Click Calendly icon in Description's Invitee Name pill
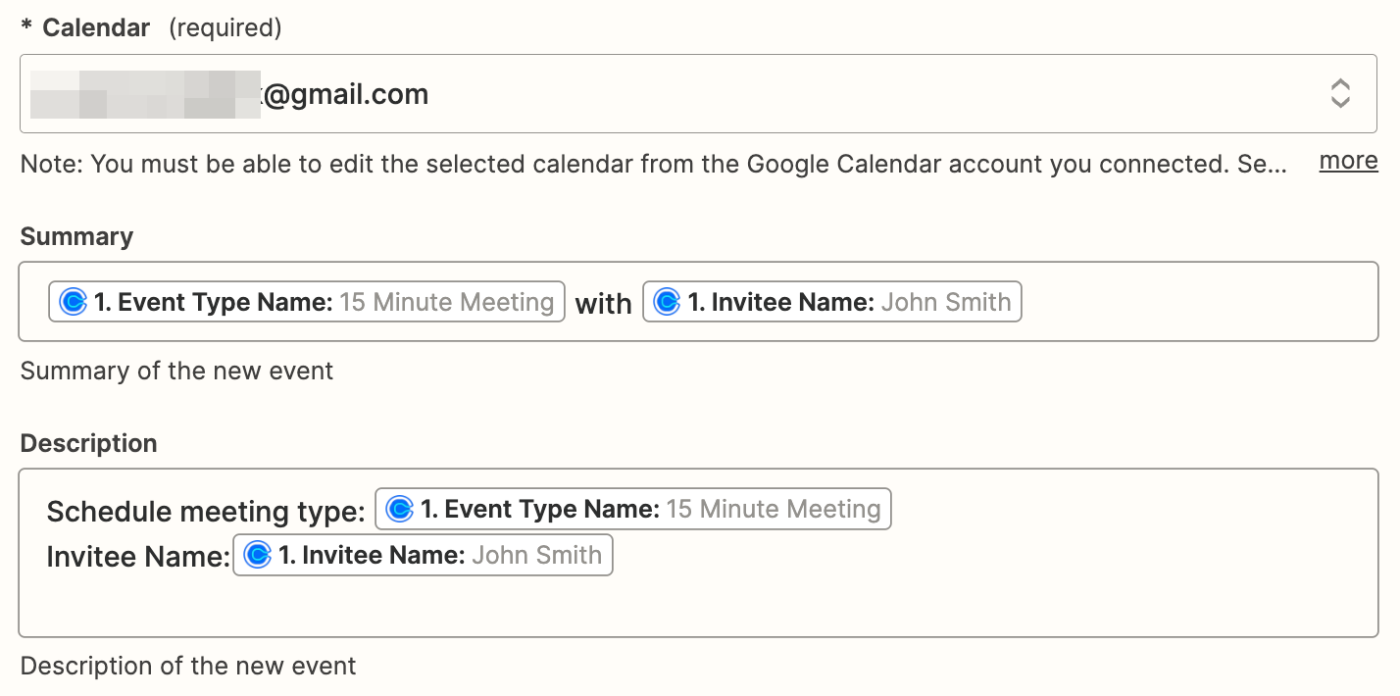This screenshot has width=1400, height=696. pyautogui.click(x=258, y=555)
